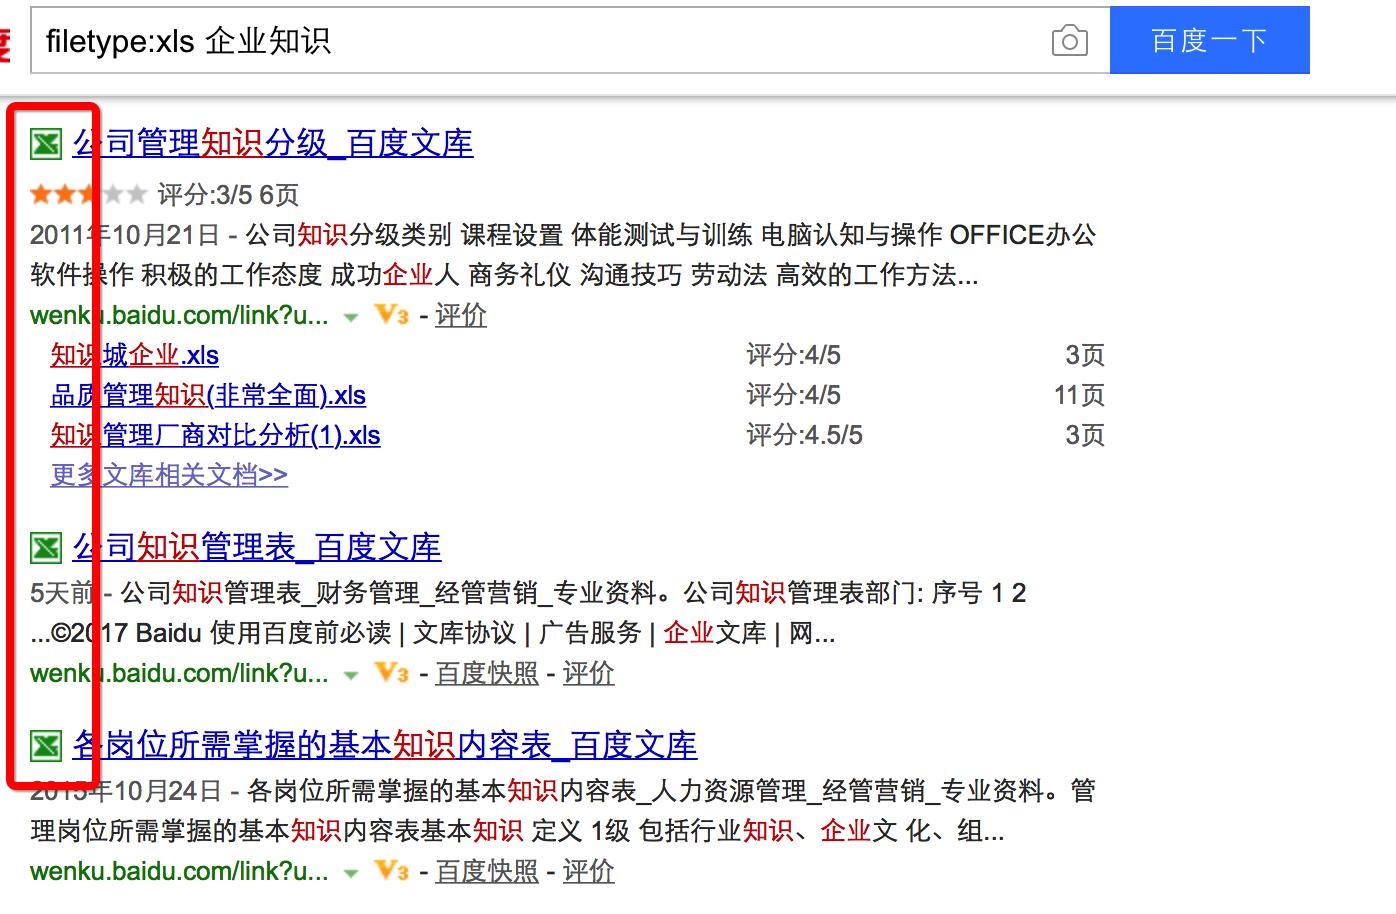Open 品质管理知识(非常全面).xls document

[209, 395]
